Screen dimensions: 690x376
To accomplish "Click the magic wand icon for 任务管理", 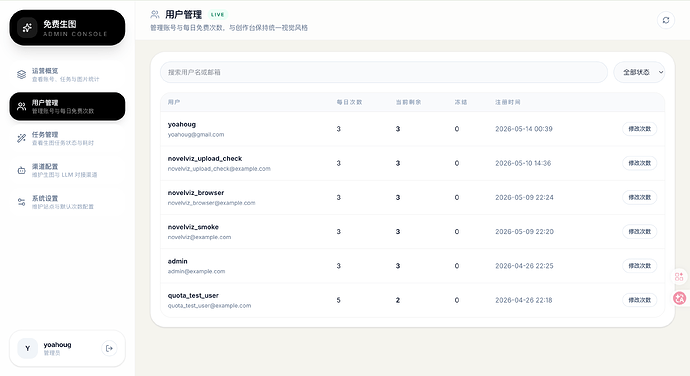I will pyautogui.click(x=22, y=138).
